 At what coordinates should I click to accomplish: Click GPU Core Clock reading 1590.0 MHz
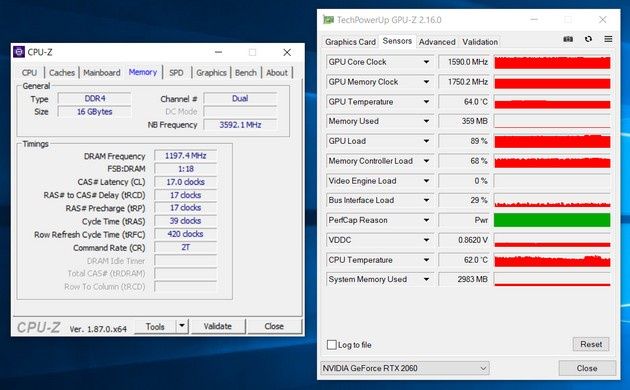[464, 62]
